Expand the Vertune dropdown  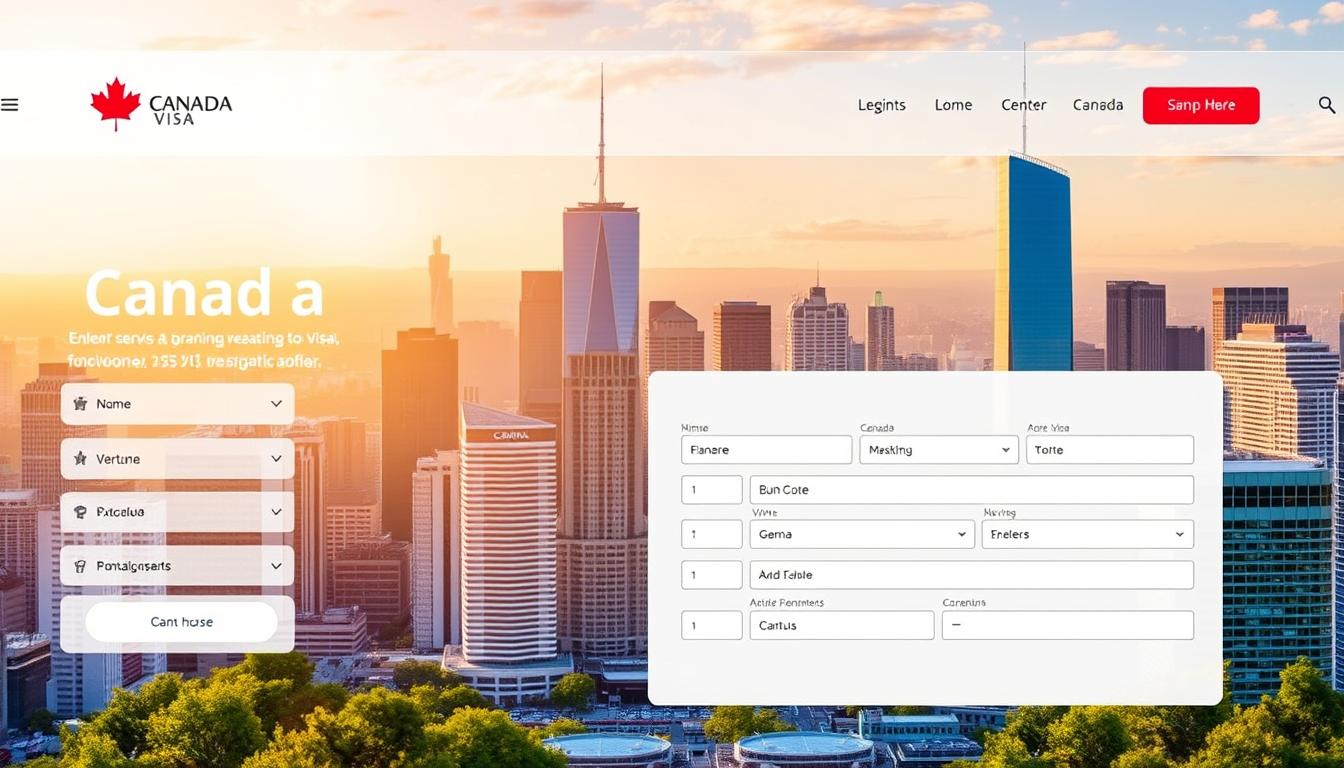tap(276, 459)
